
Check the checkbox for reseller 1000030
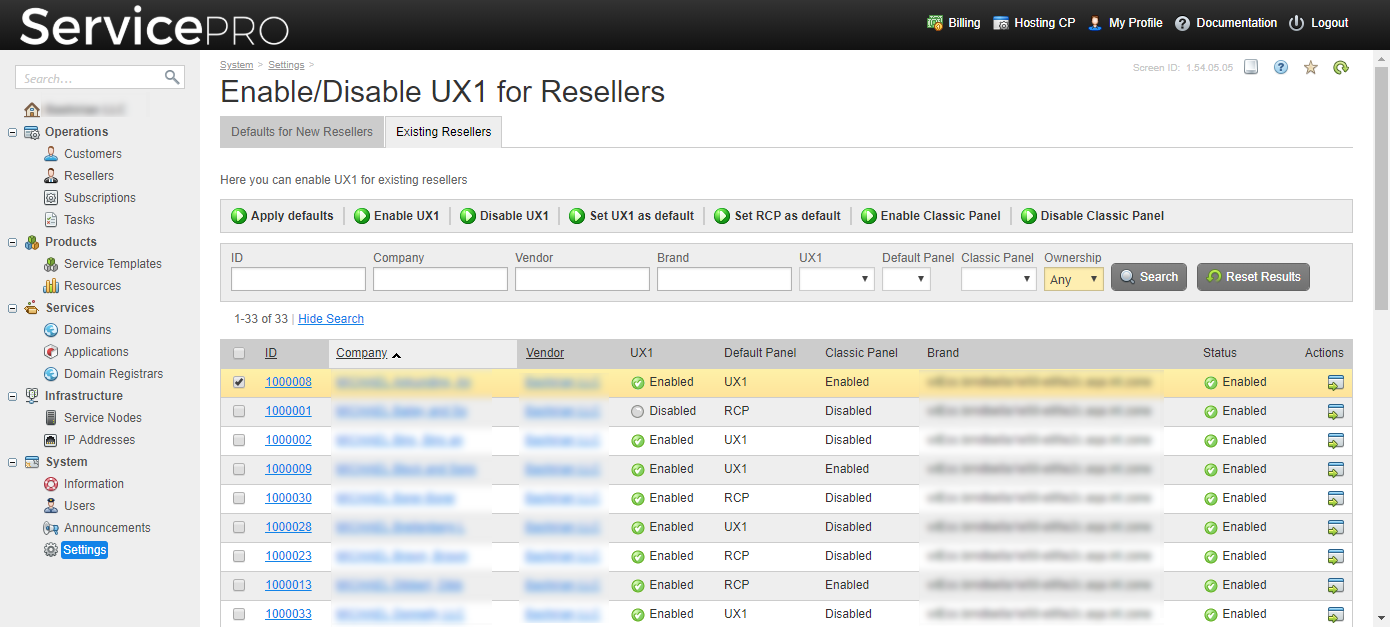pyautogui.click(x=239, y=498)
